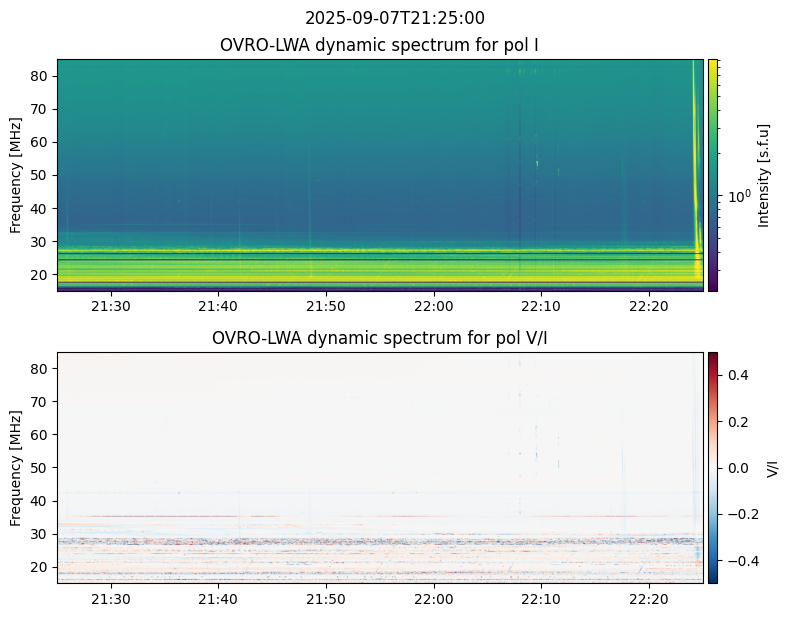Select the pol I dynamic spectrum title
The height and width of the screenshot is (617, 790).
(380, 45)
